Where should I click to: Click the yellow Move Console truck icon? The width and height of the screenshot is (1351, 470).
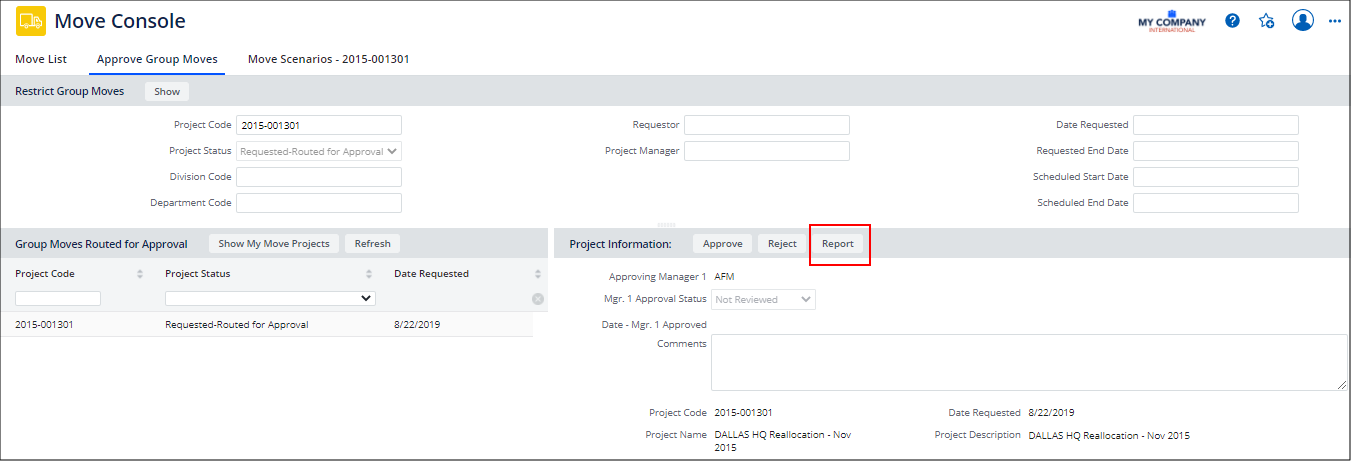click(x=31, y=21)
